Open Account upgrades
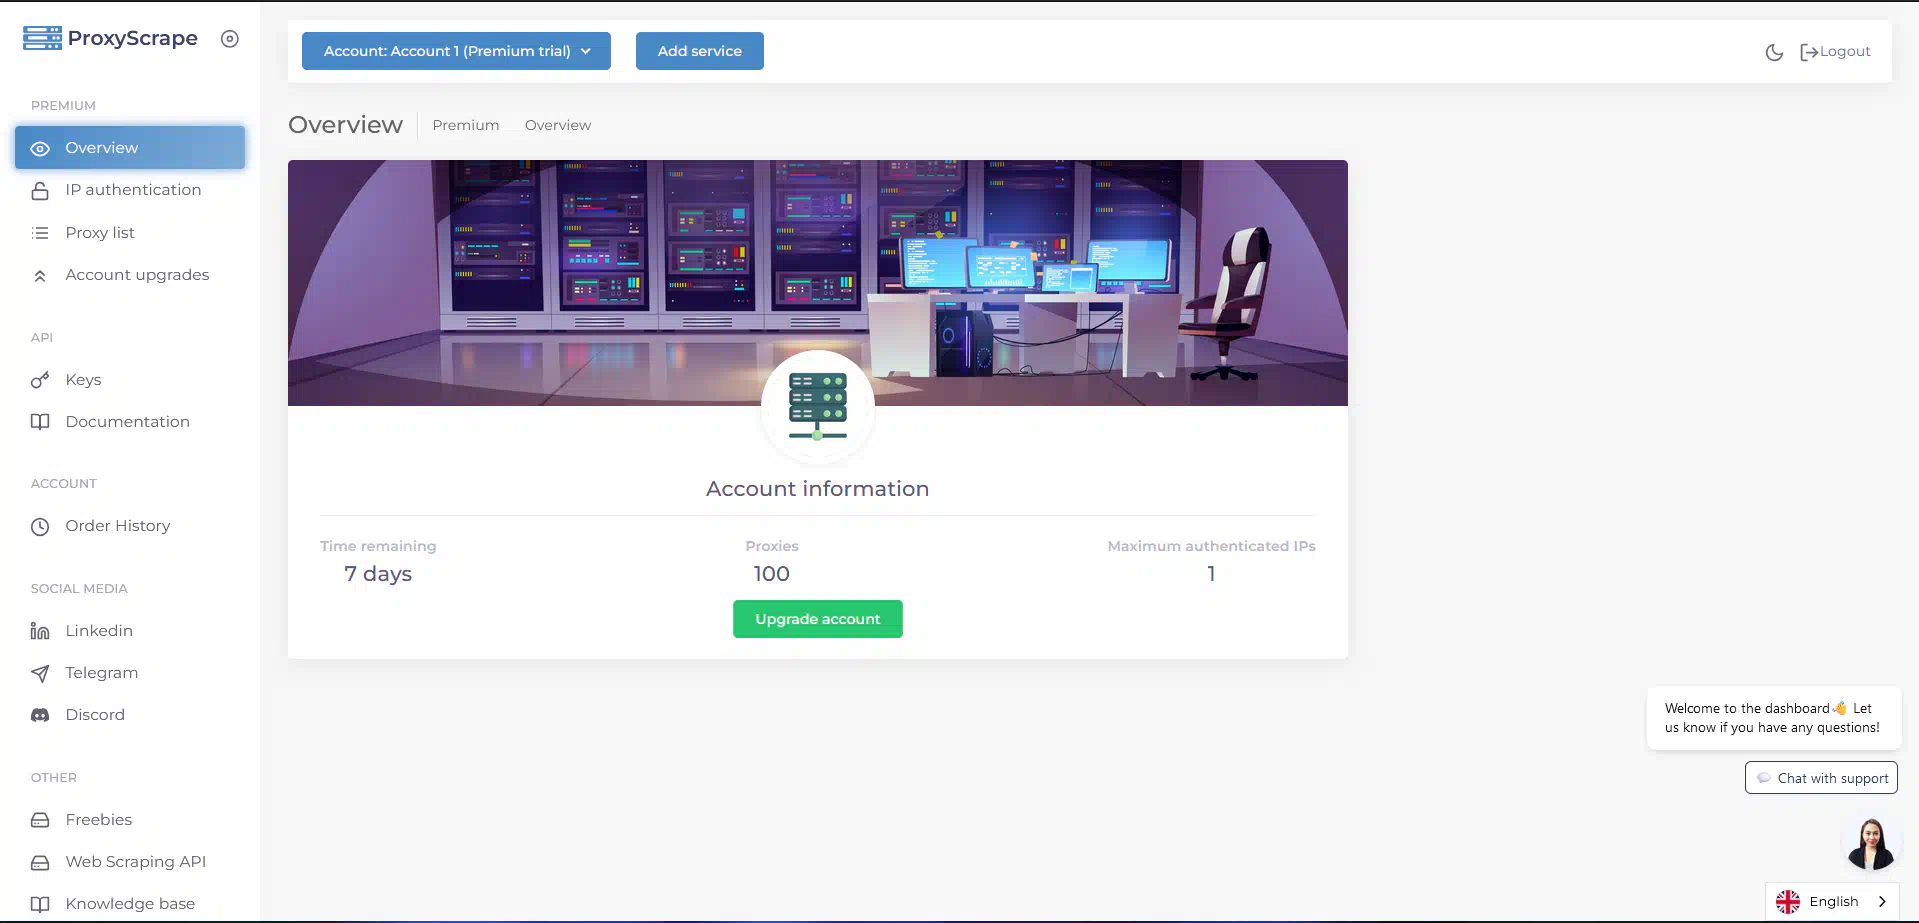 coord(130,275)
